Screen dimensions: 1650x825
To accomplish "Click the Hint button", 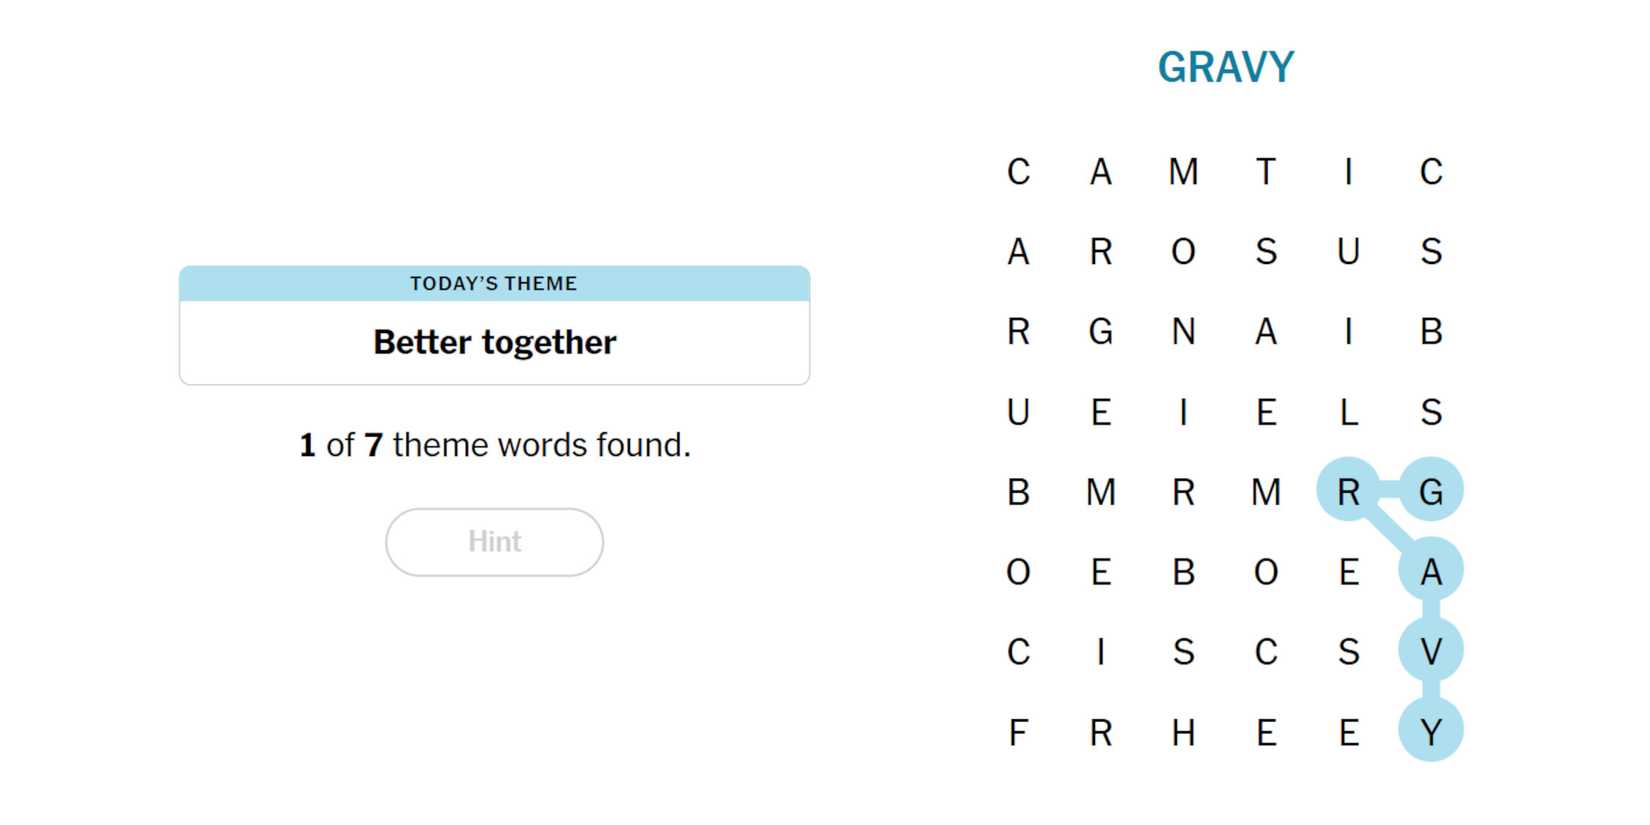I will pyautogui.click(x=494, y=542).
